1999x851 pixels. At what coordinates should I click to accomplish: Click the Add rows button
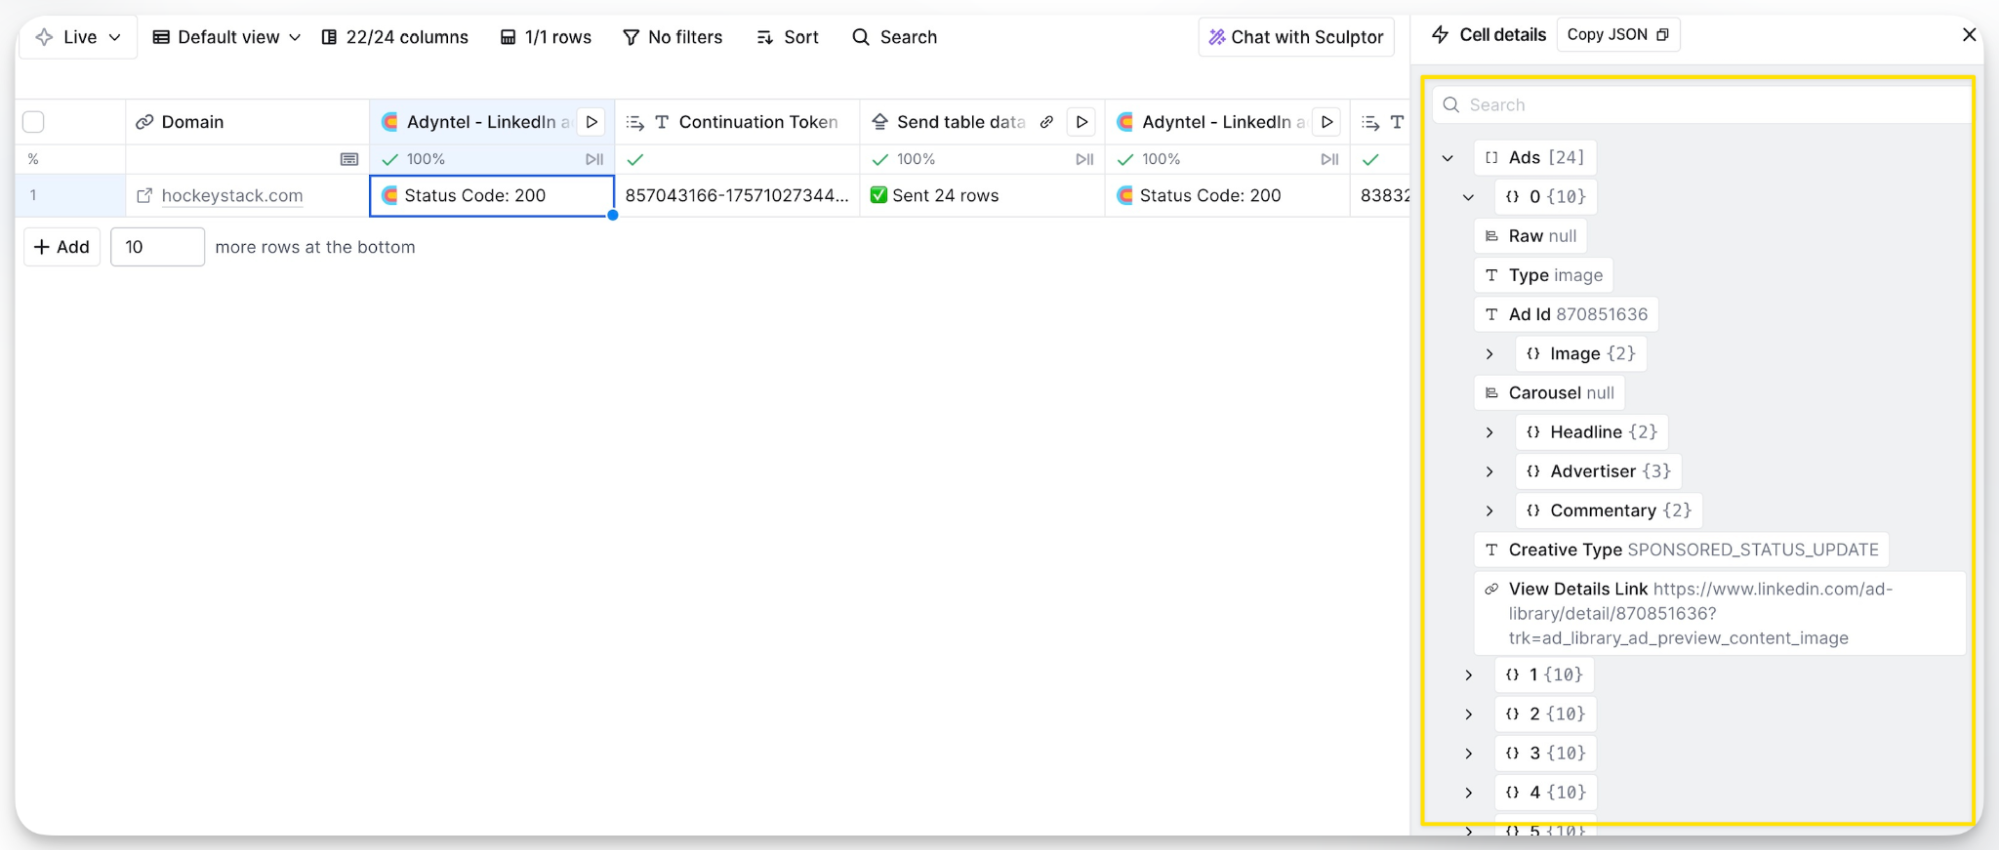coord(62,247)
